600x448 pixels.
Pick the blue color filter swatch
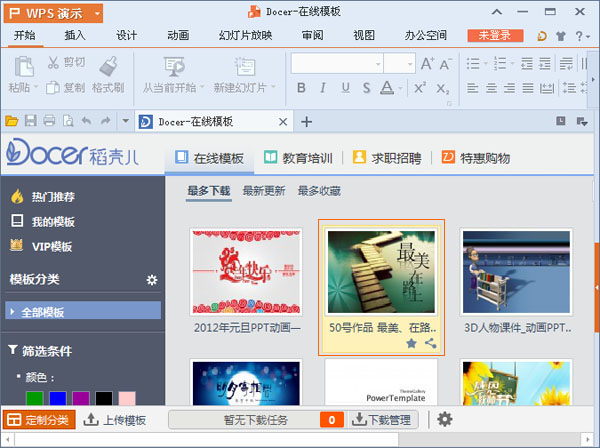pos(58,398)
